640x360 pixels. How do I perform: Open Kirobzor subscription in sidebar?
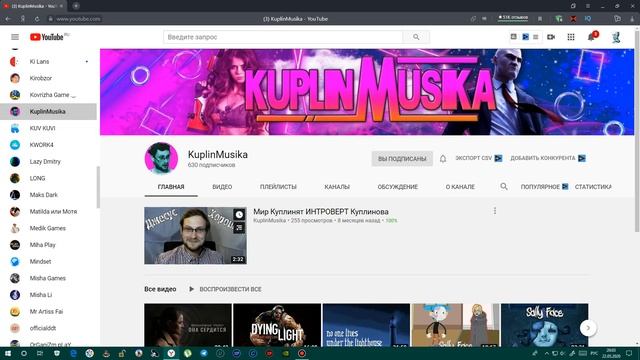click(48, 78)
